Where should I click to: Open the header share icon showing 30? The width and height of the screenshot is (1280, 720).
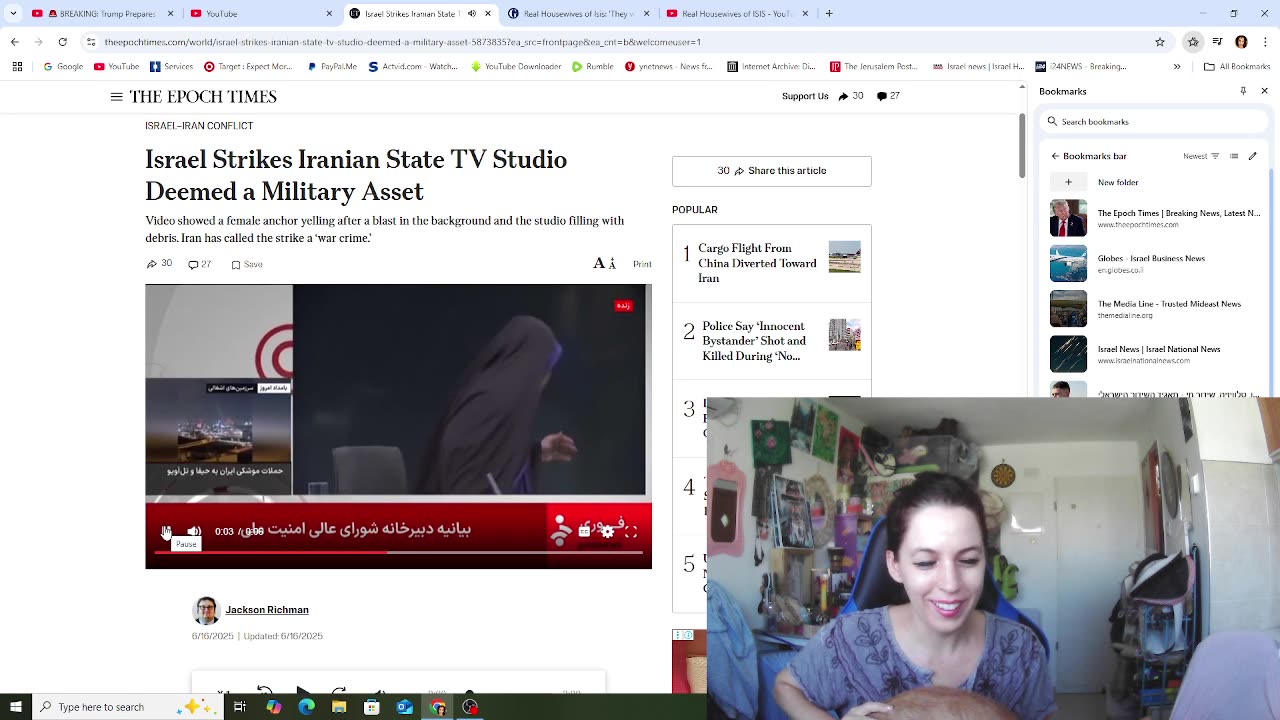click(x=850, y=96)
